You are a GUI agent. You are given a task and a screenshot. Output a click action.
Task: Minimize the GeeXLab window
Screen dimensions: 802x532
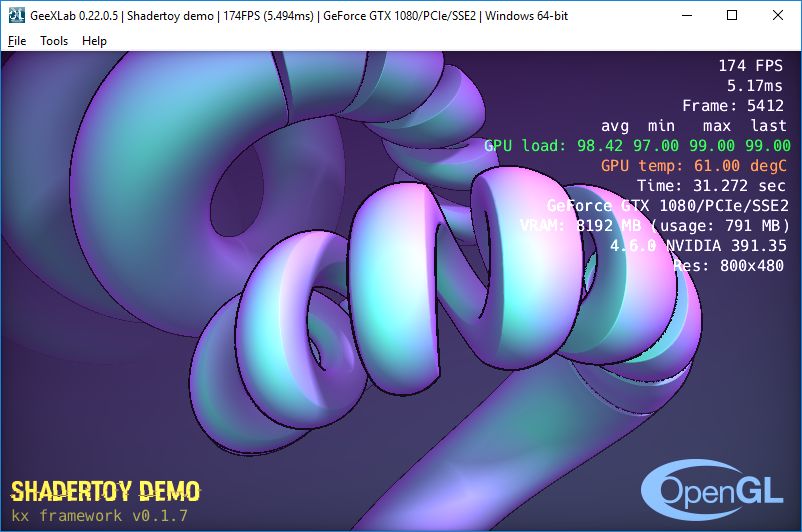687,15
